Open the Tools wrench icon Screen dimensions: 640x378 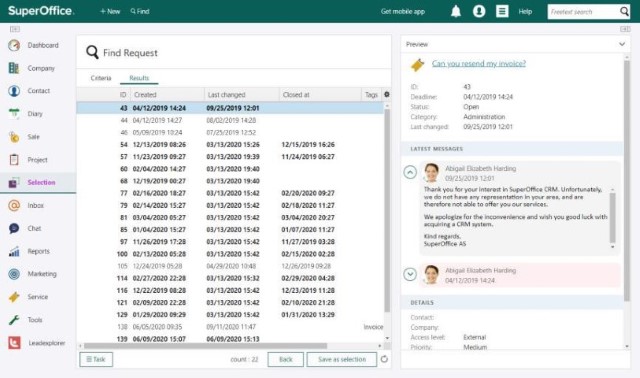point(14,320)
